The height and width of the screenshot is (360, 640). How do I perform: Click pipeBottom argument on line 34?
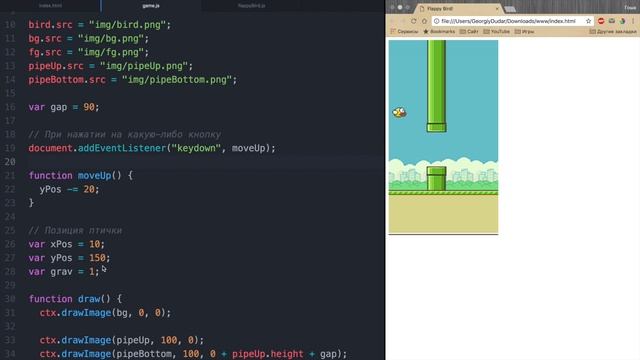point(144,354)
